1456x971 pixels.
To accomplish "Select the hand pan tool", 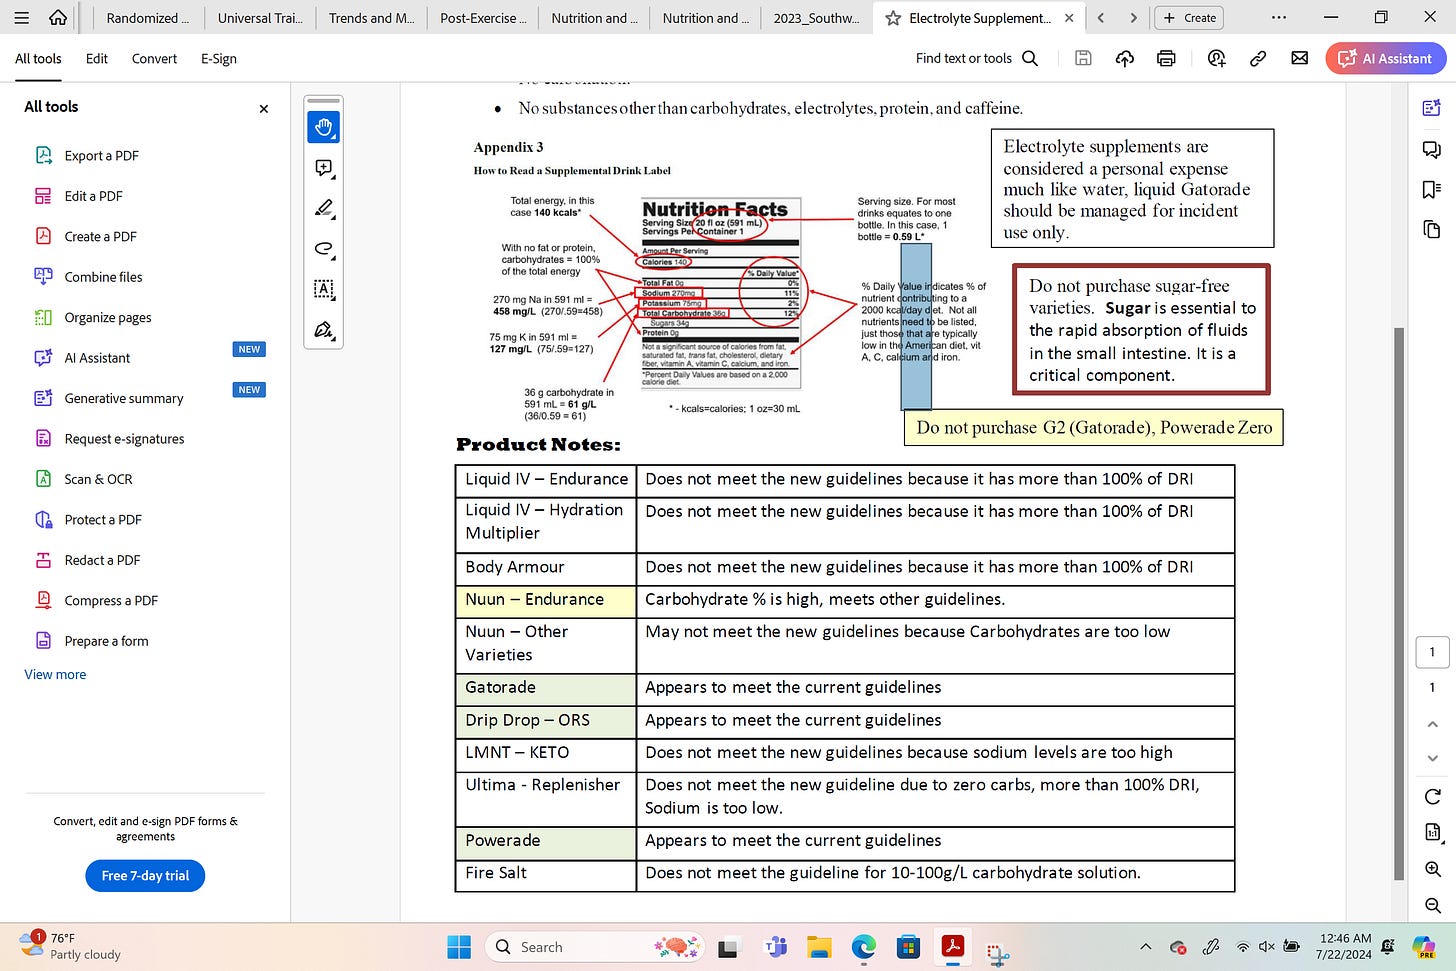I will click(323, 128).
